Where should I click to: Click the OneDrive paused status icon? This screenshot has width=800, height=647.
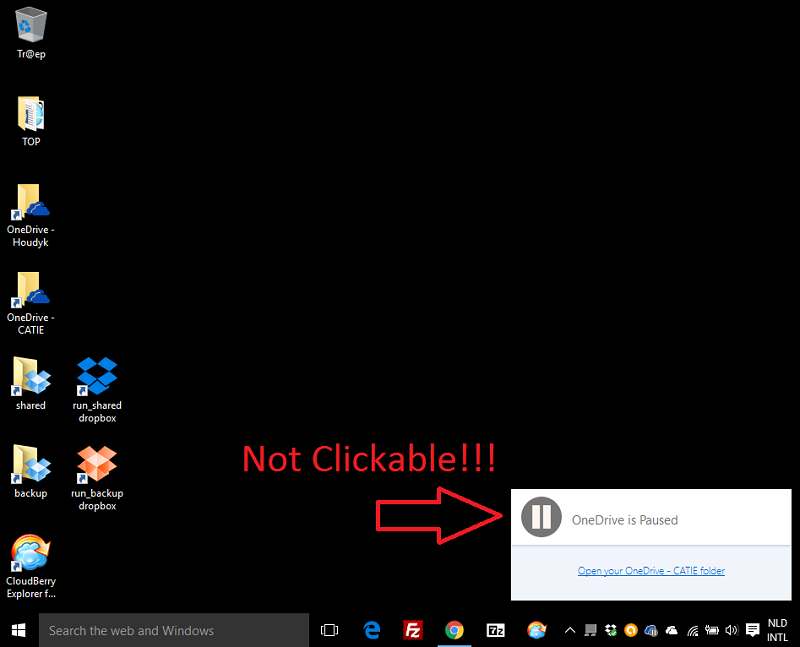(541, 518)
